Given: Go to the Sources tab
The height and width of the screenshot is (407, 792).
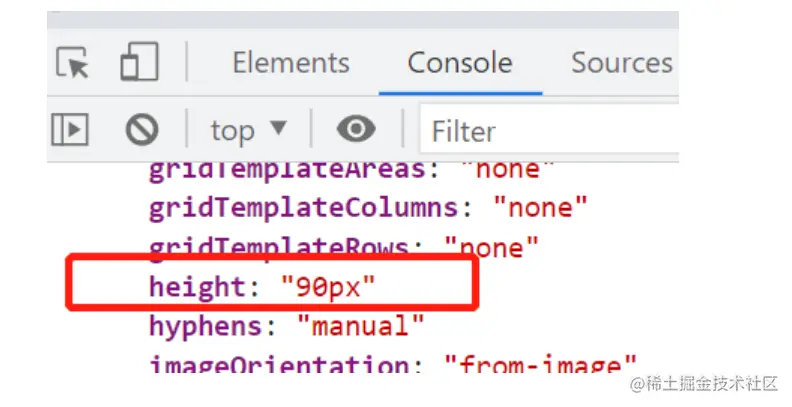Looking at the screenshot, I should 621,63.
